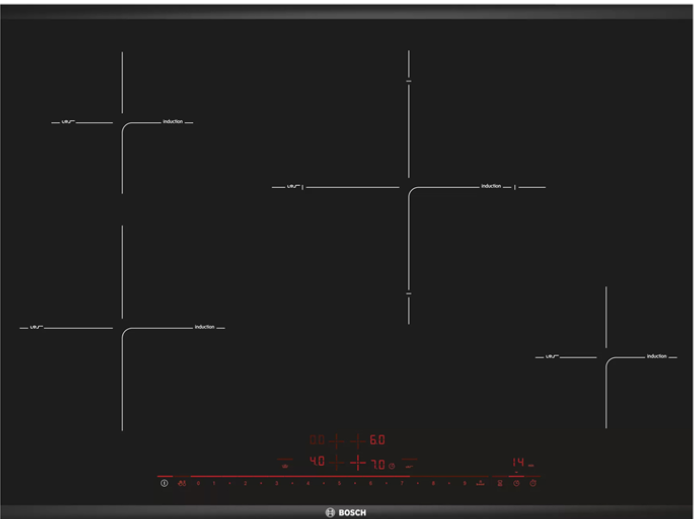Select the top-left zone showing 0.0

tap(317, 440)
